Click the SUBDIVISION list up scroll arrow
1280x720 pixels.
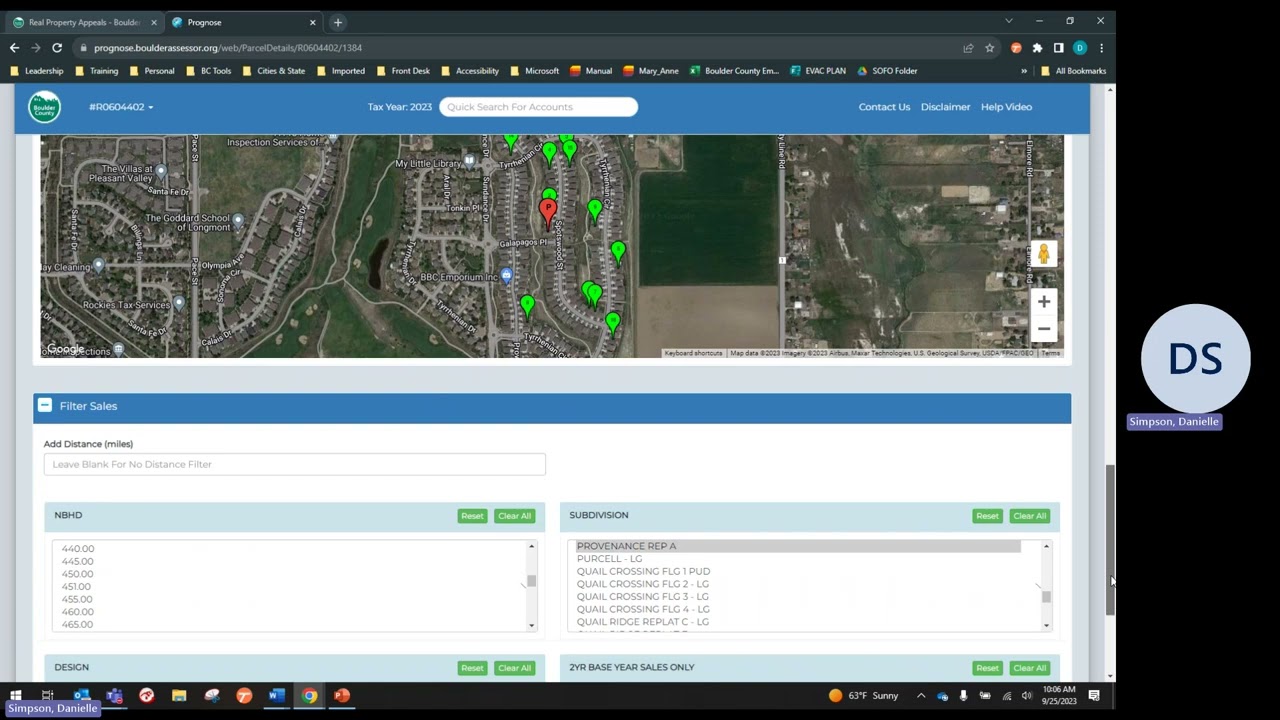[x=1047, y=546]
